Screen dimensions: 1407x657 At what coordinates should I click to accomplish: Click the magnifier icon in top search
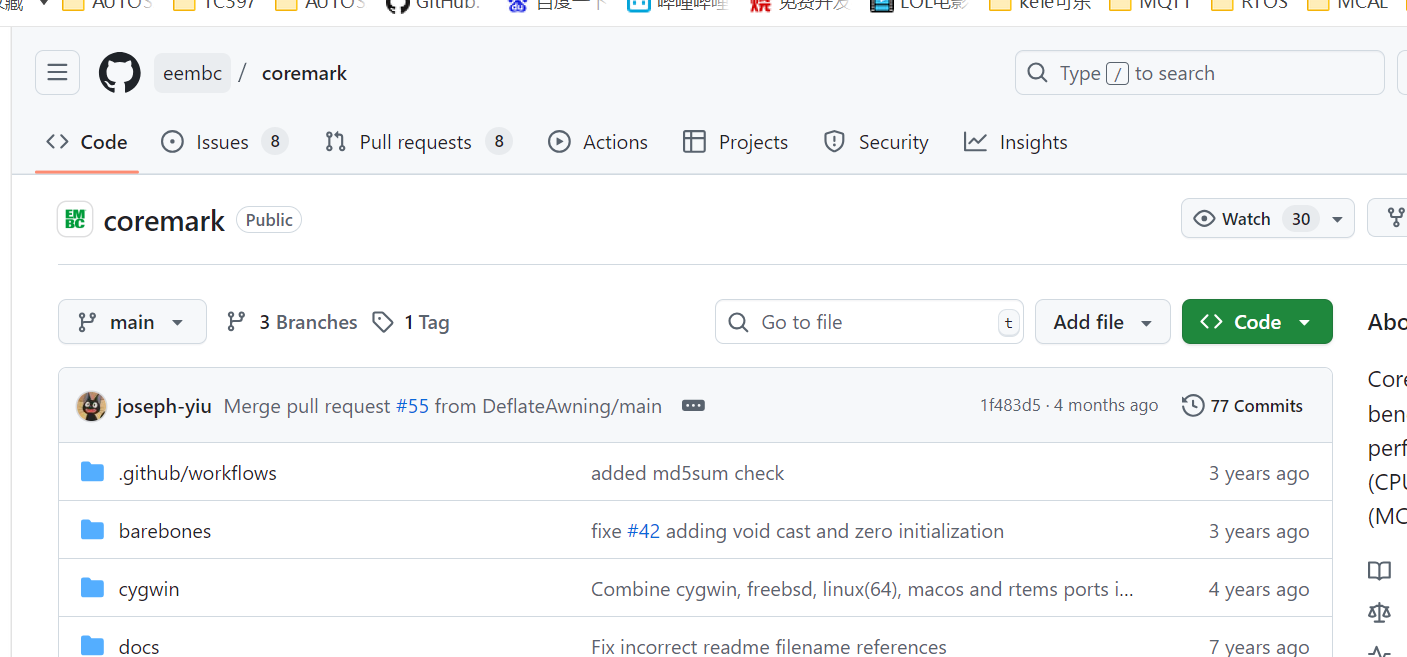[x=1038, y=73]
